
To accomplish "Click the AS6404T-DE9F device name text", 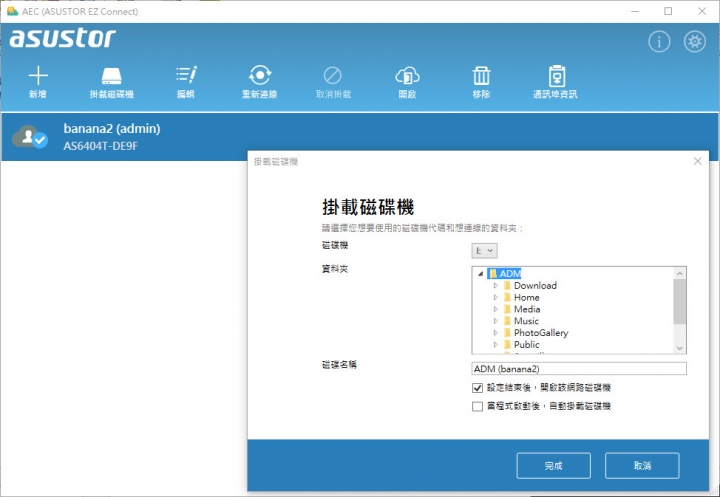I will [x=101, y=146].
